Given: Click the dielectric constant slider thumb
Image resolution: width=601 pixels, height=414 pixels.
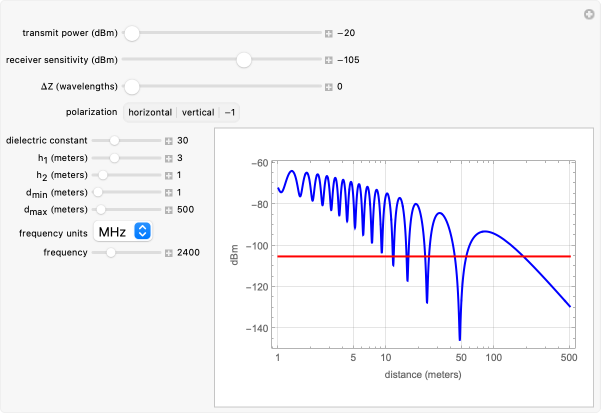Looking at the screenshot, I should coord(114,141).
